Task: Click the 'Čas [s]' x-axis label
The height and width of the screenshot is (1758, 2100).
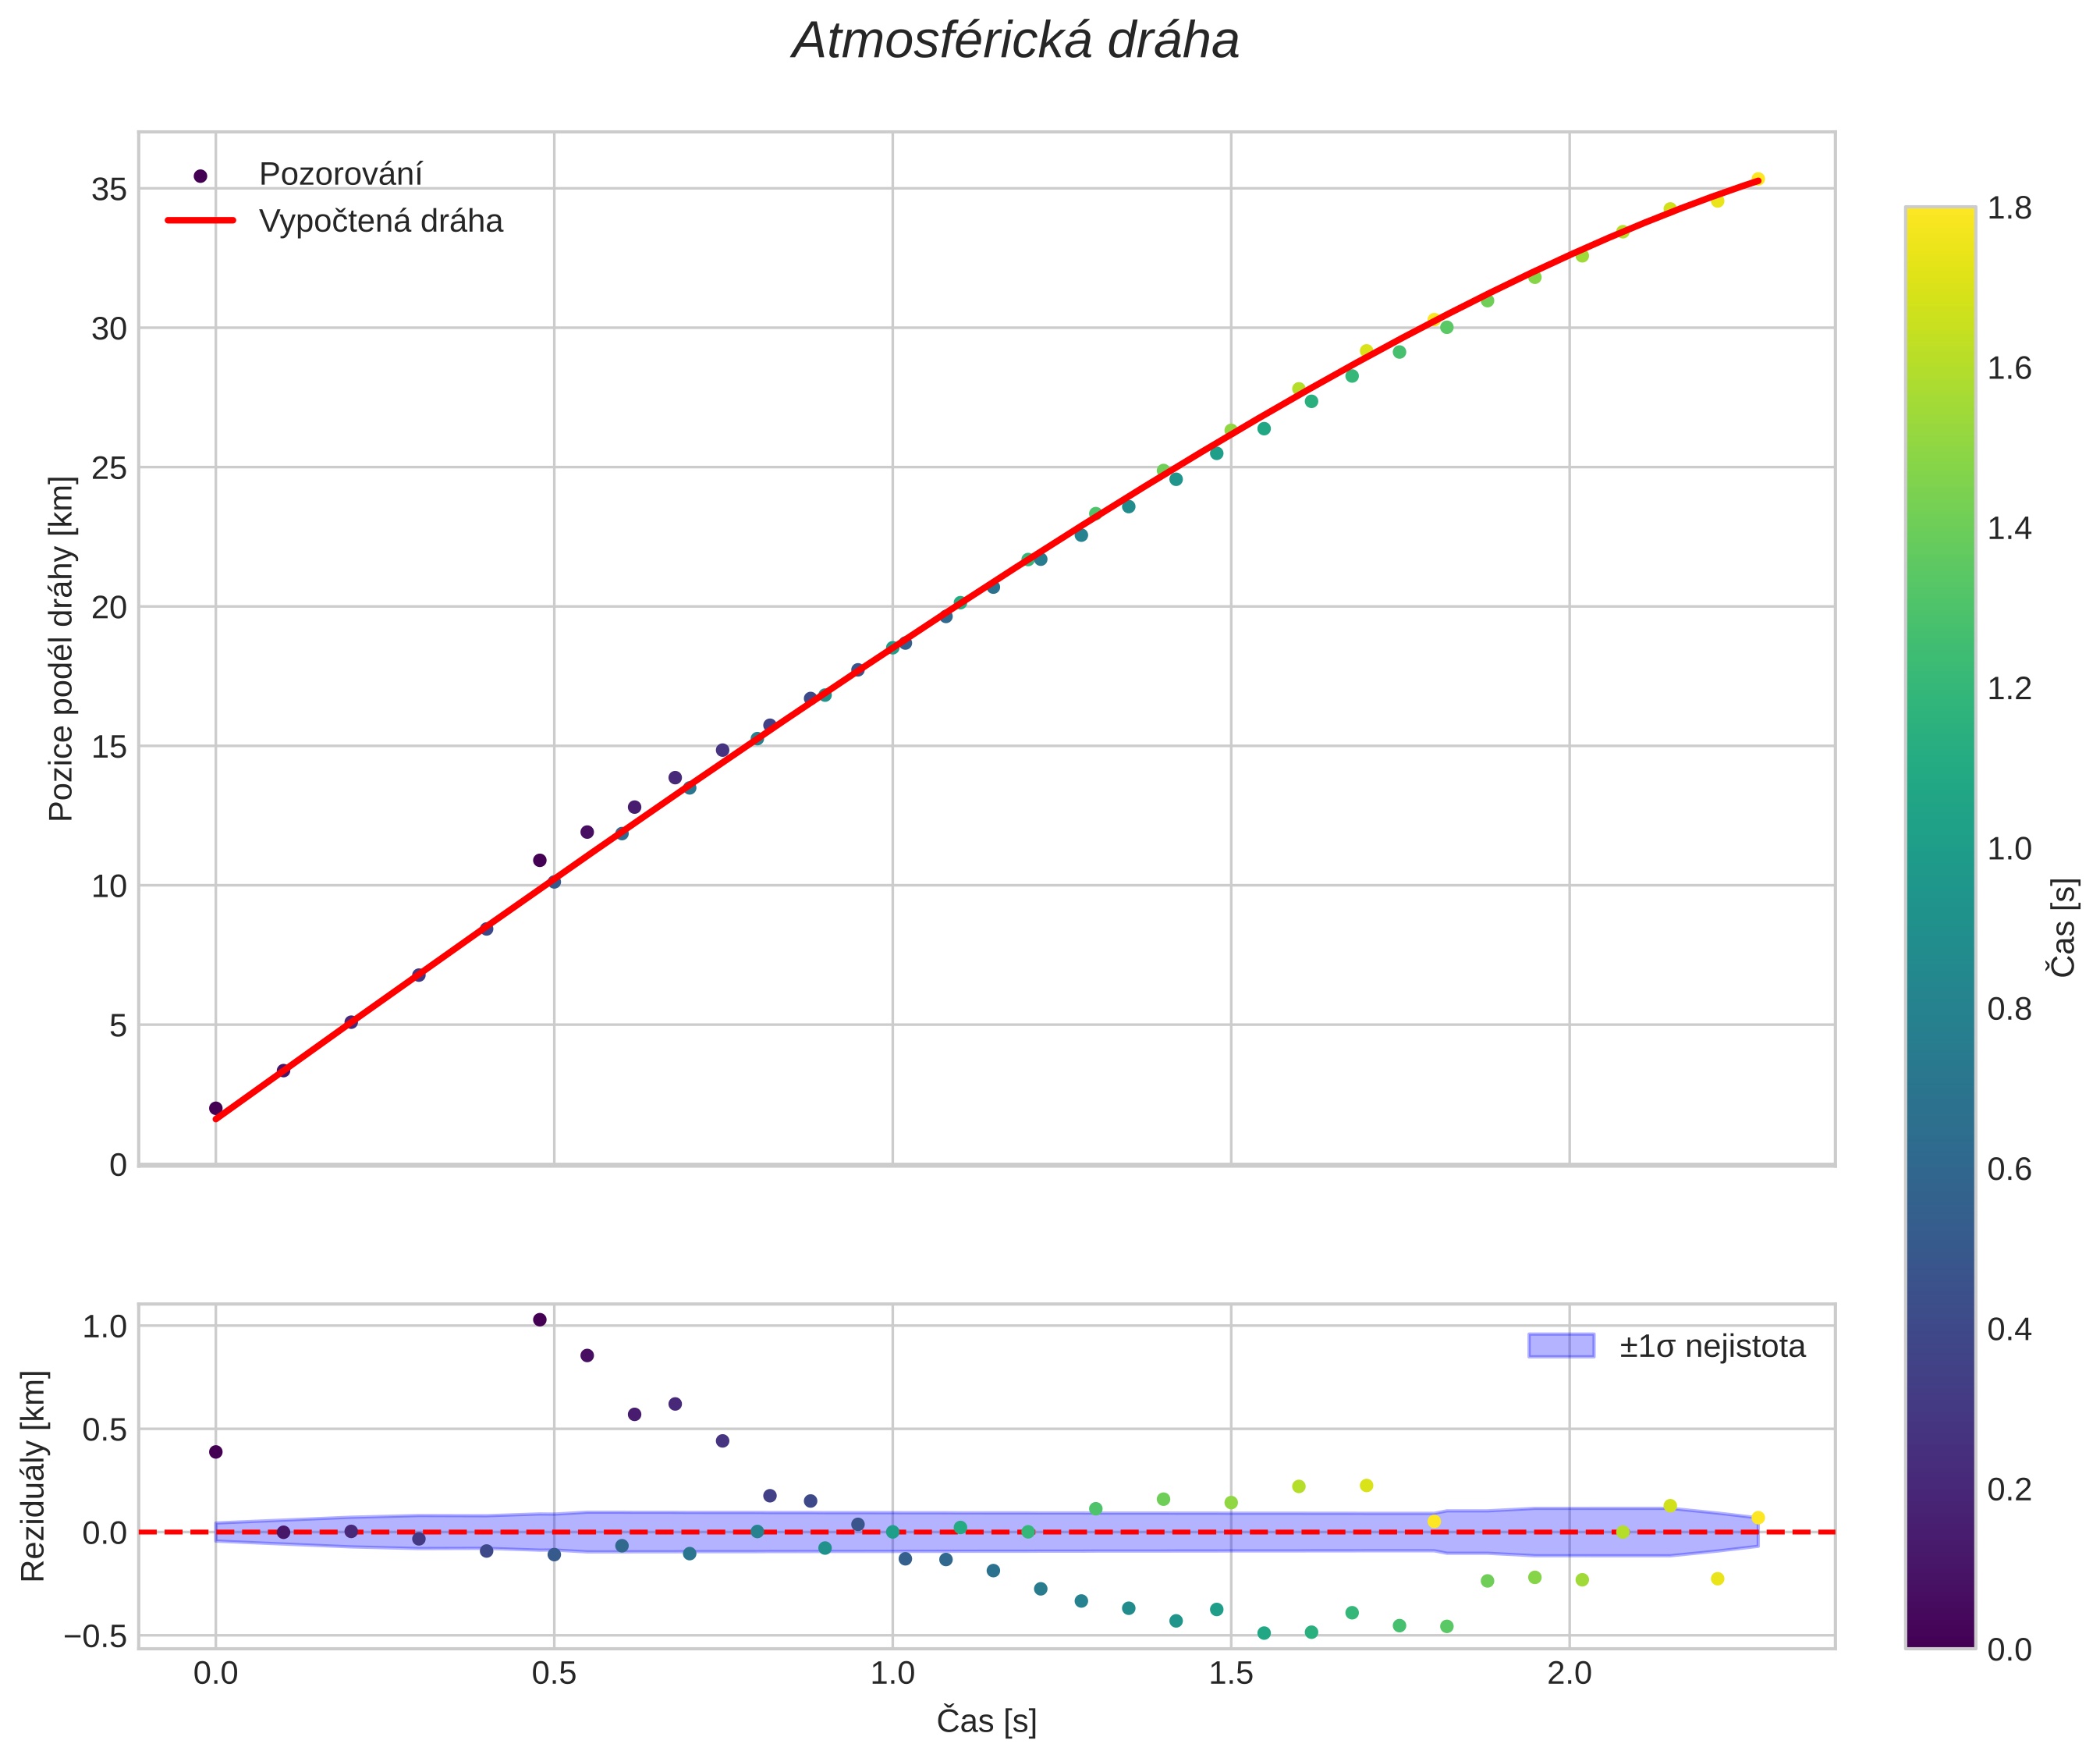Action: 986,1721
